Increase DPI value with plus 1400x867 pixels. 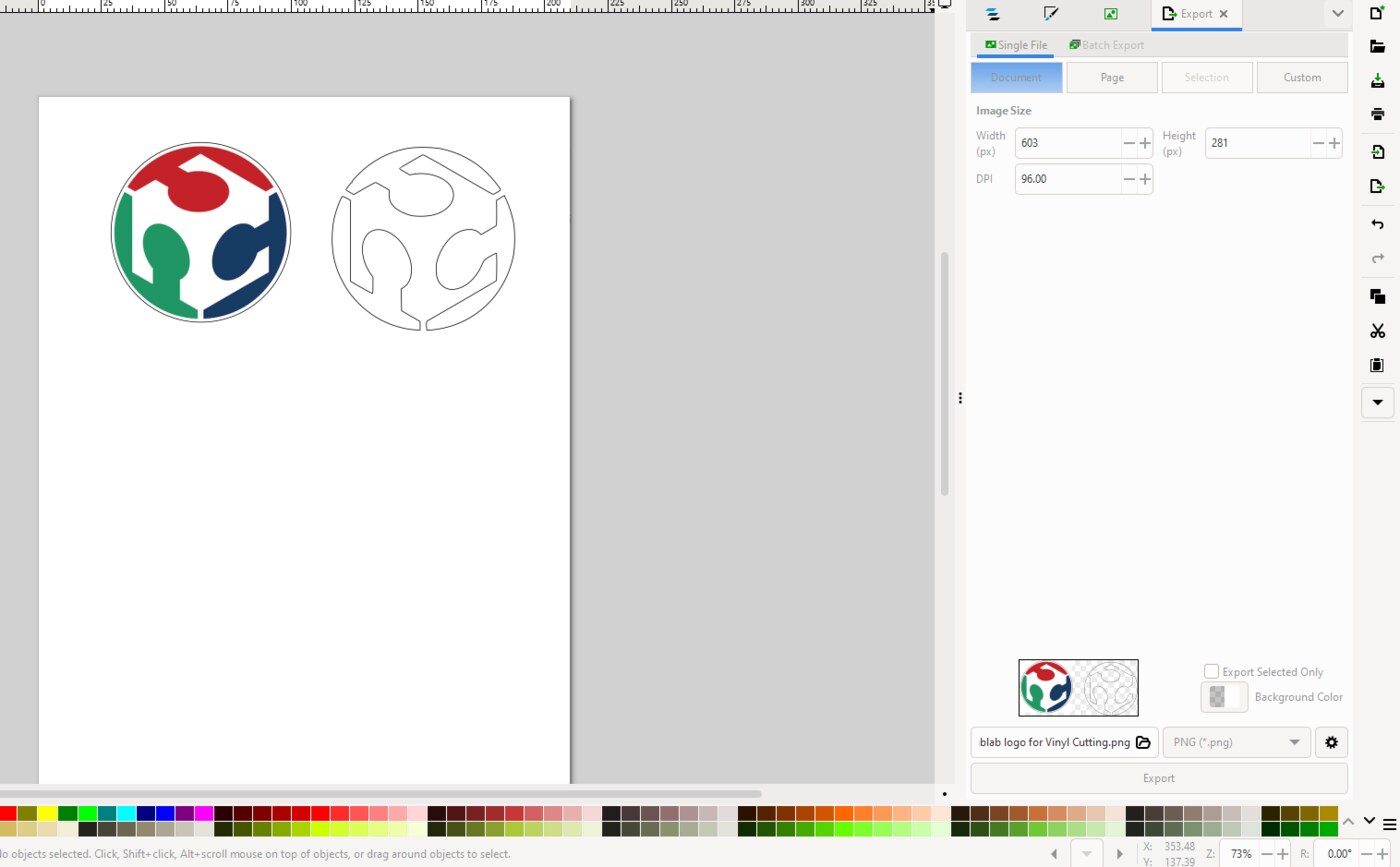coord(1145,179)
